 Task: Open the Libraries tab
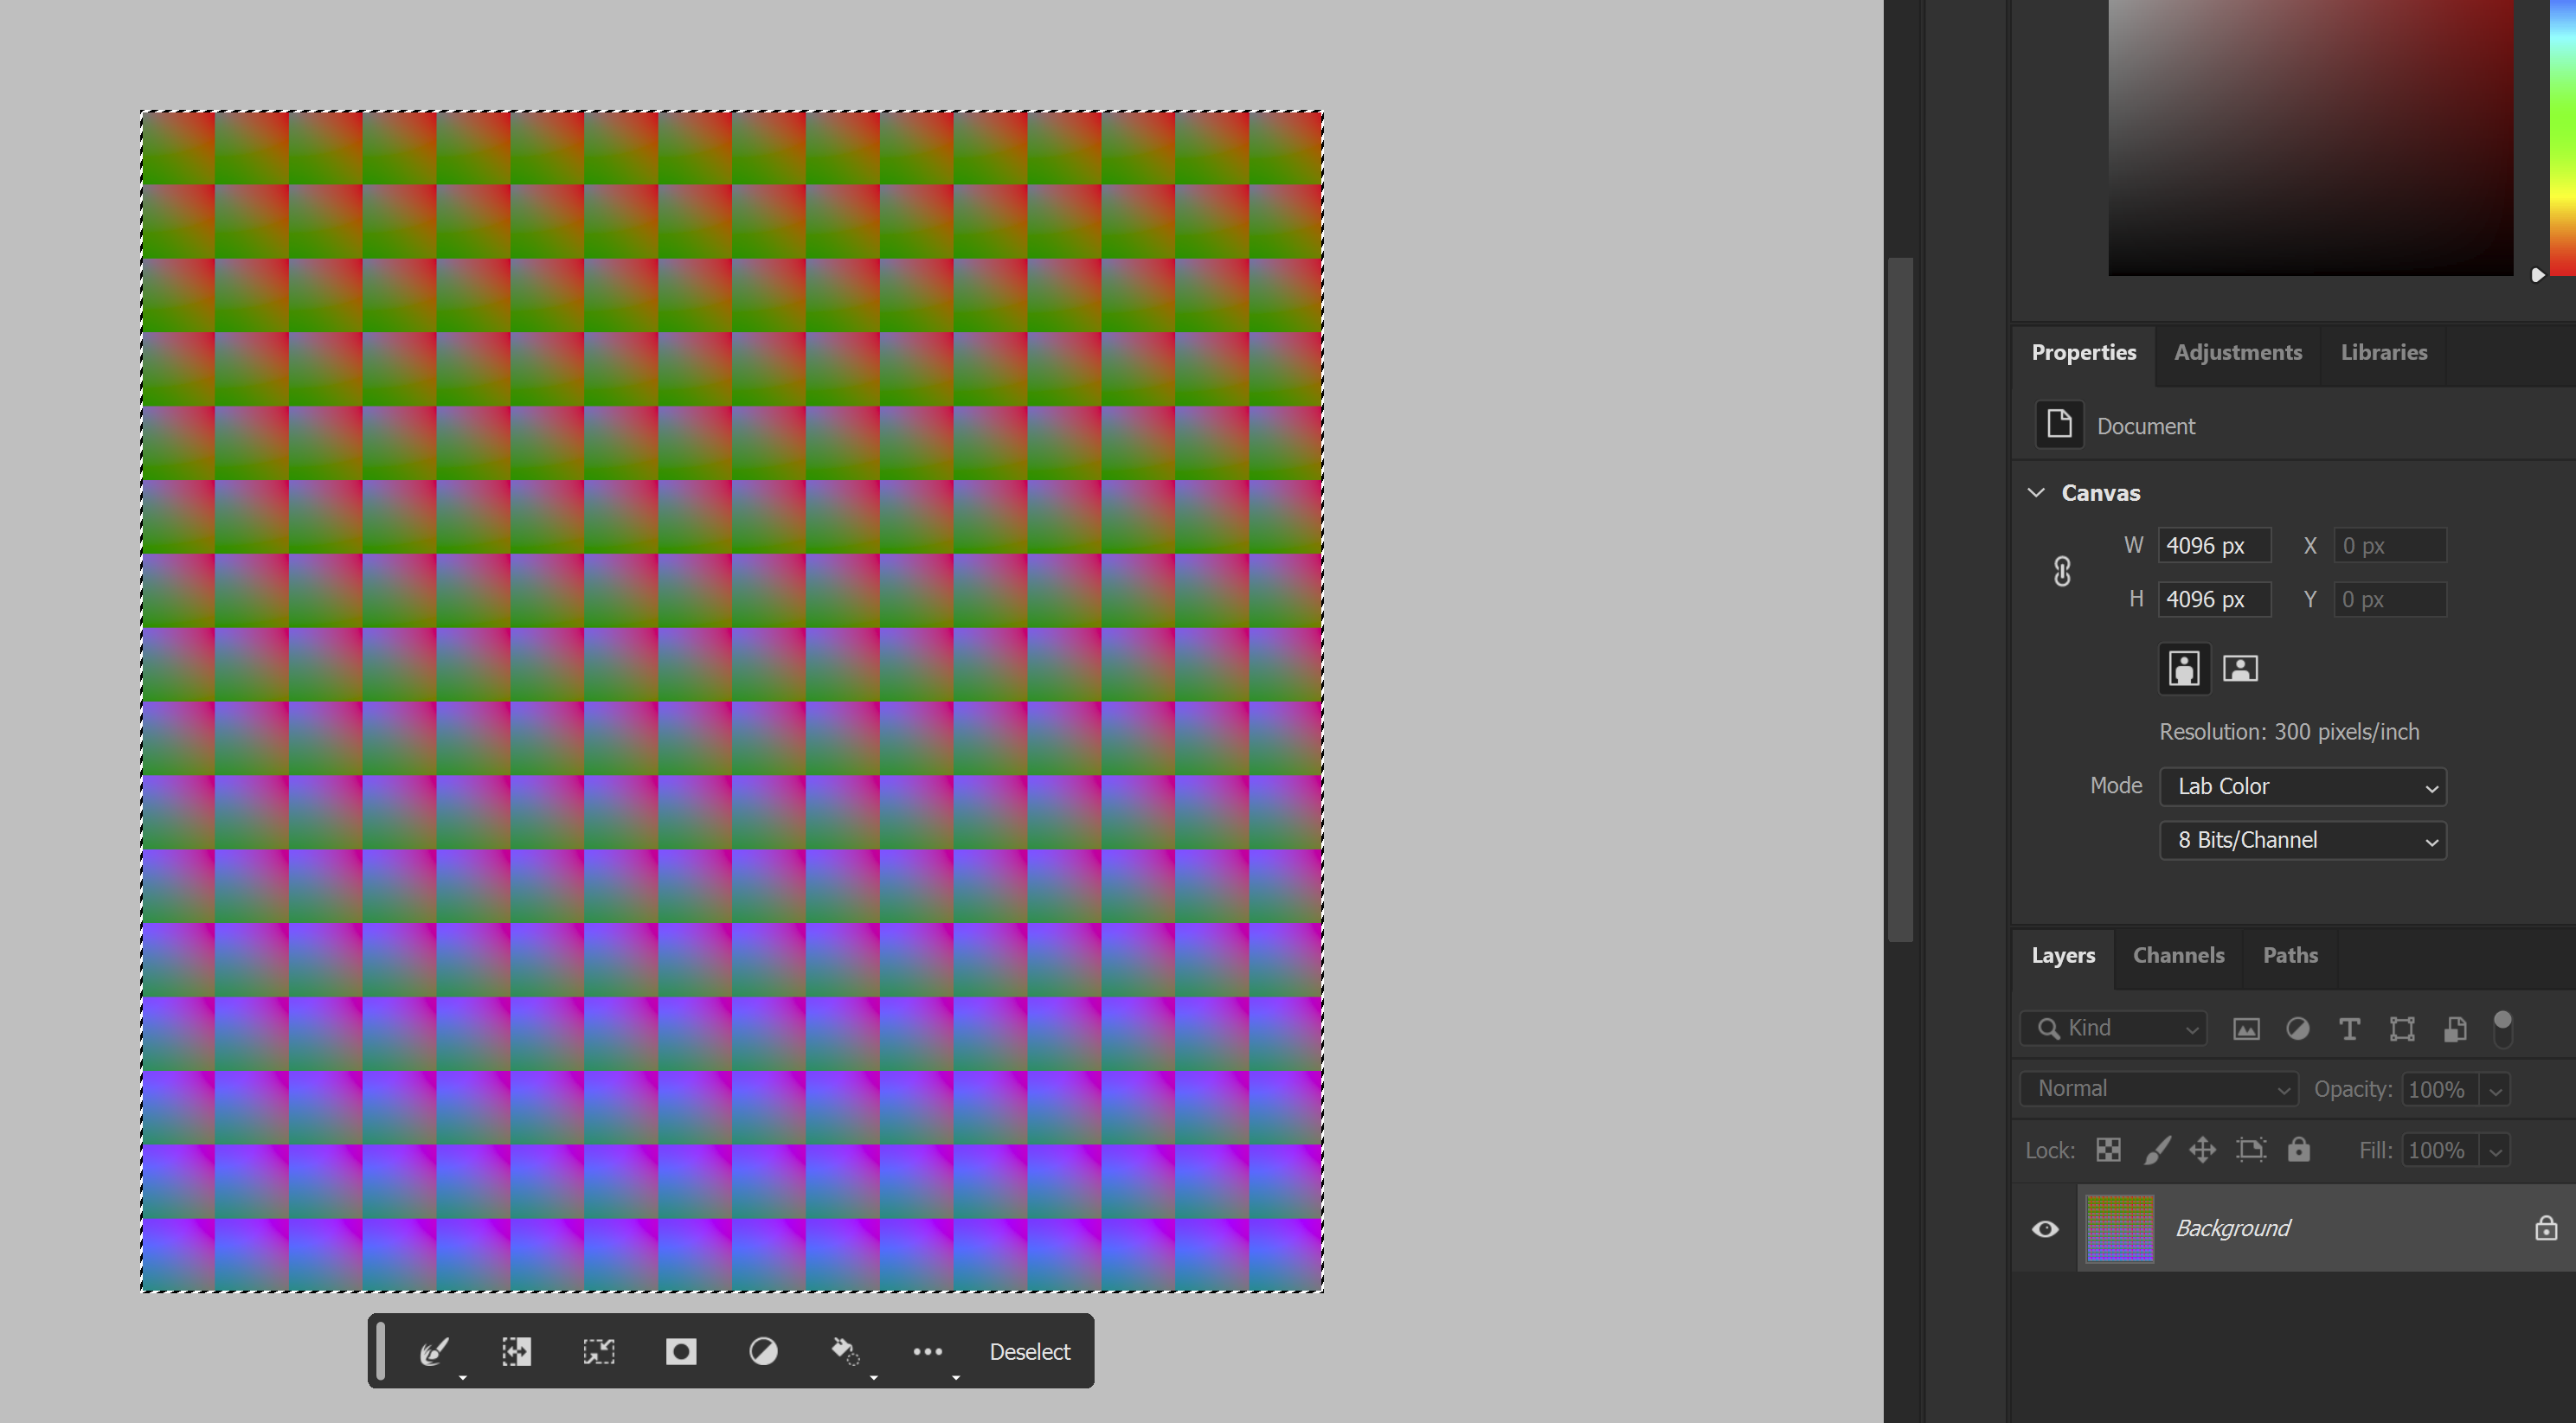2383,352
